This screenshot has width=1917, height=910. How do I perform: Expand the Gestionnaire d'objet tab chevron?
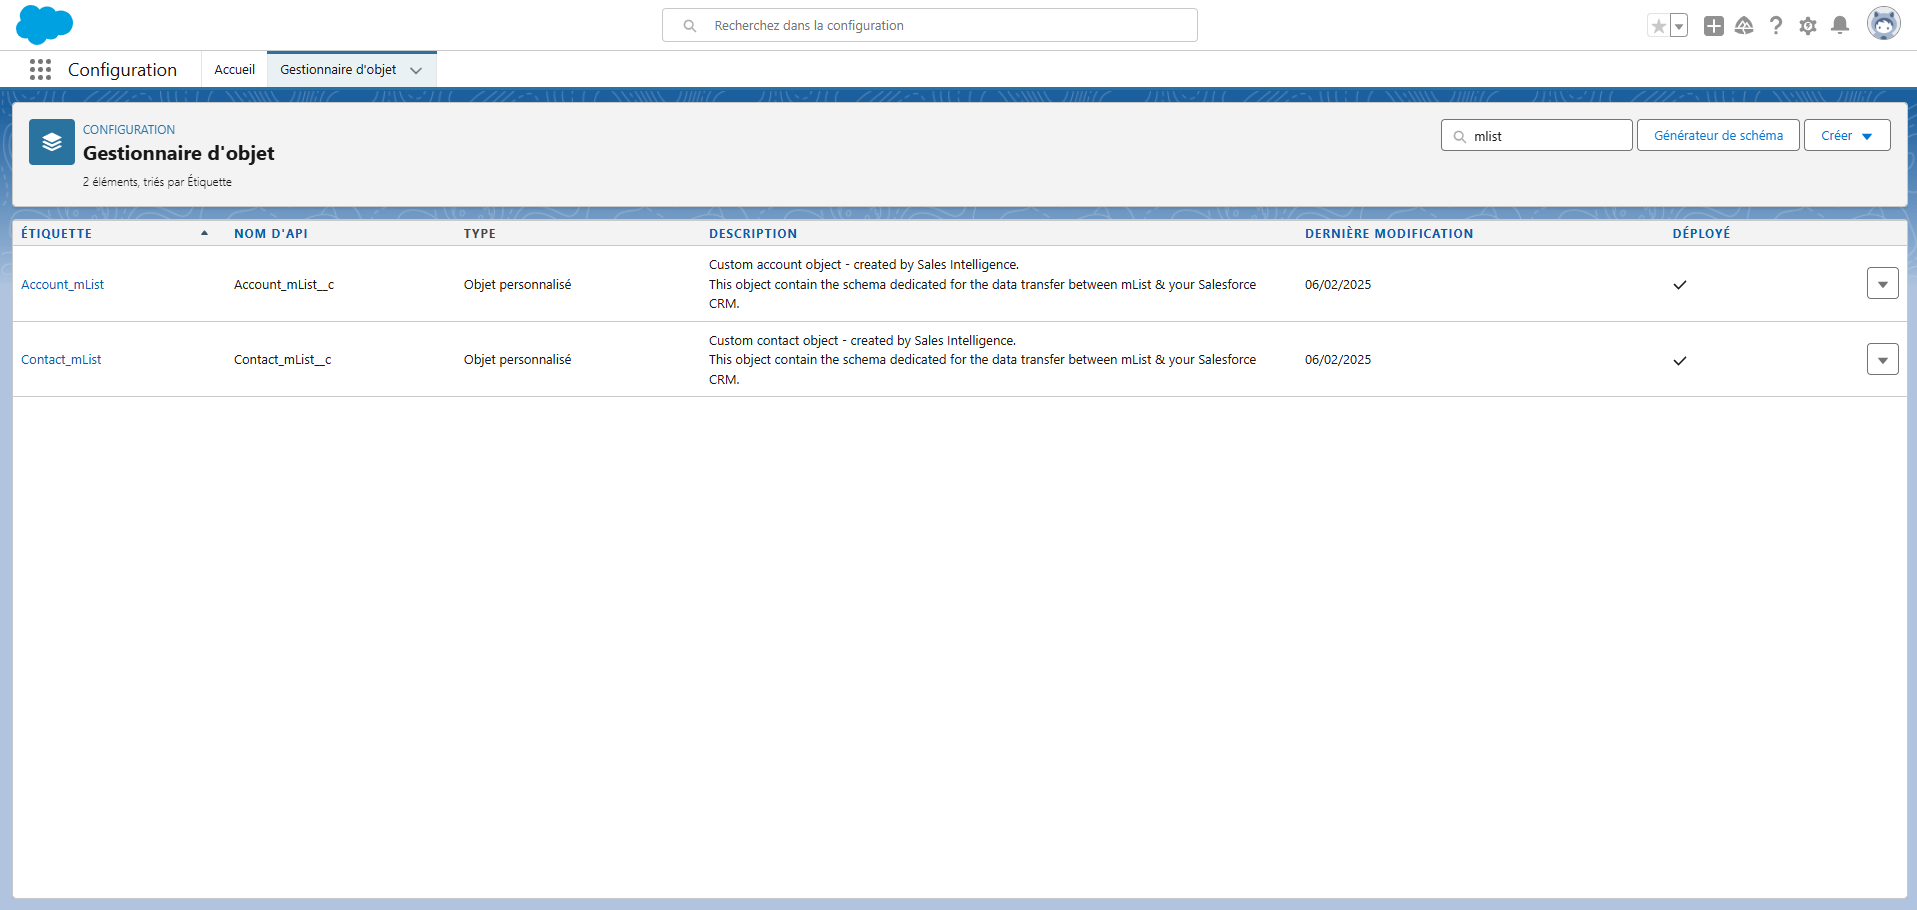tap(416, 70)
